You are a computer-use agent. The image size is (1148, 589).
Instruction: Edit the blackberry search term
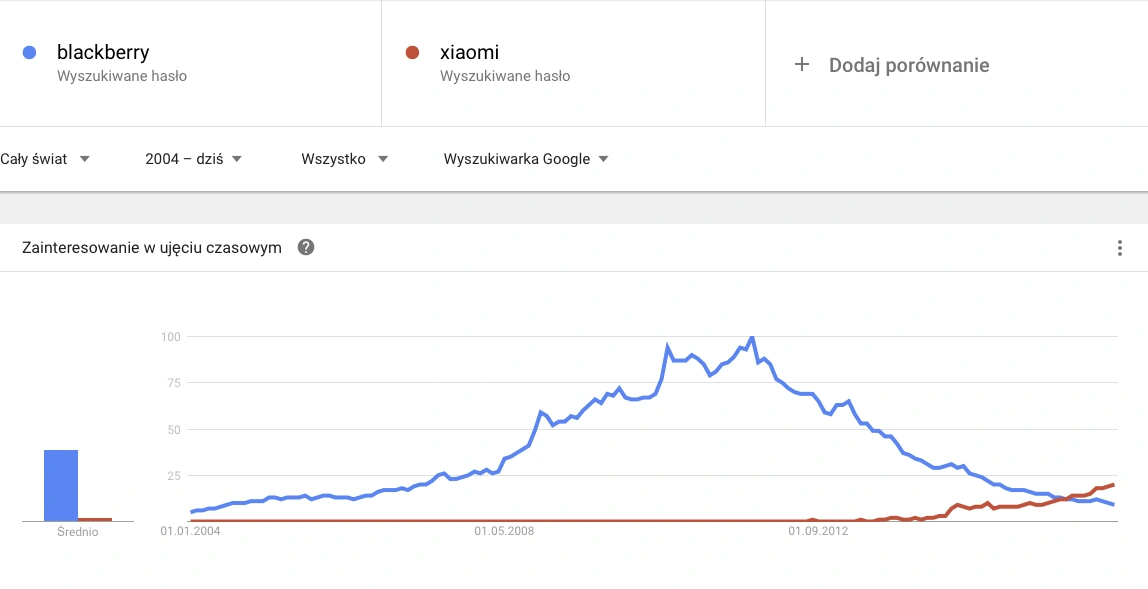103,53
